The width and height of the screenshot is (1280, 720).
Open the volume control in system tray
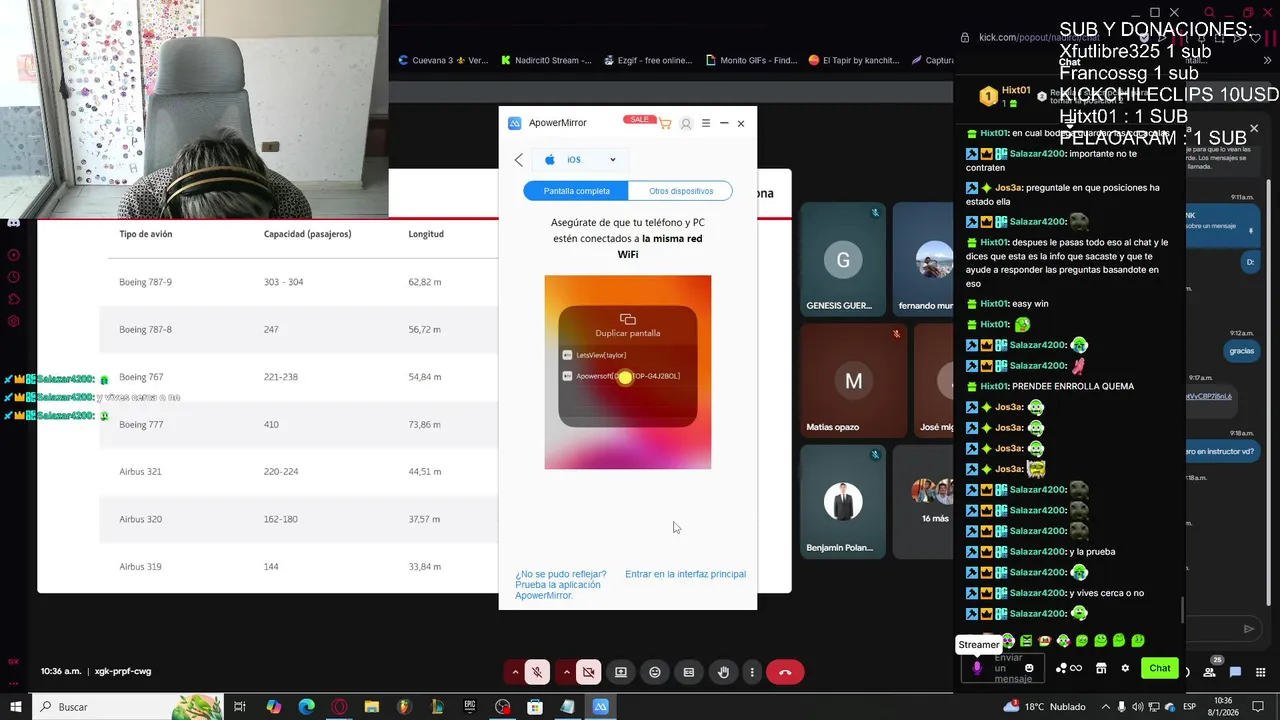coord(1139,707)
